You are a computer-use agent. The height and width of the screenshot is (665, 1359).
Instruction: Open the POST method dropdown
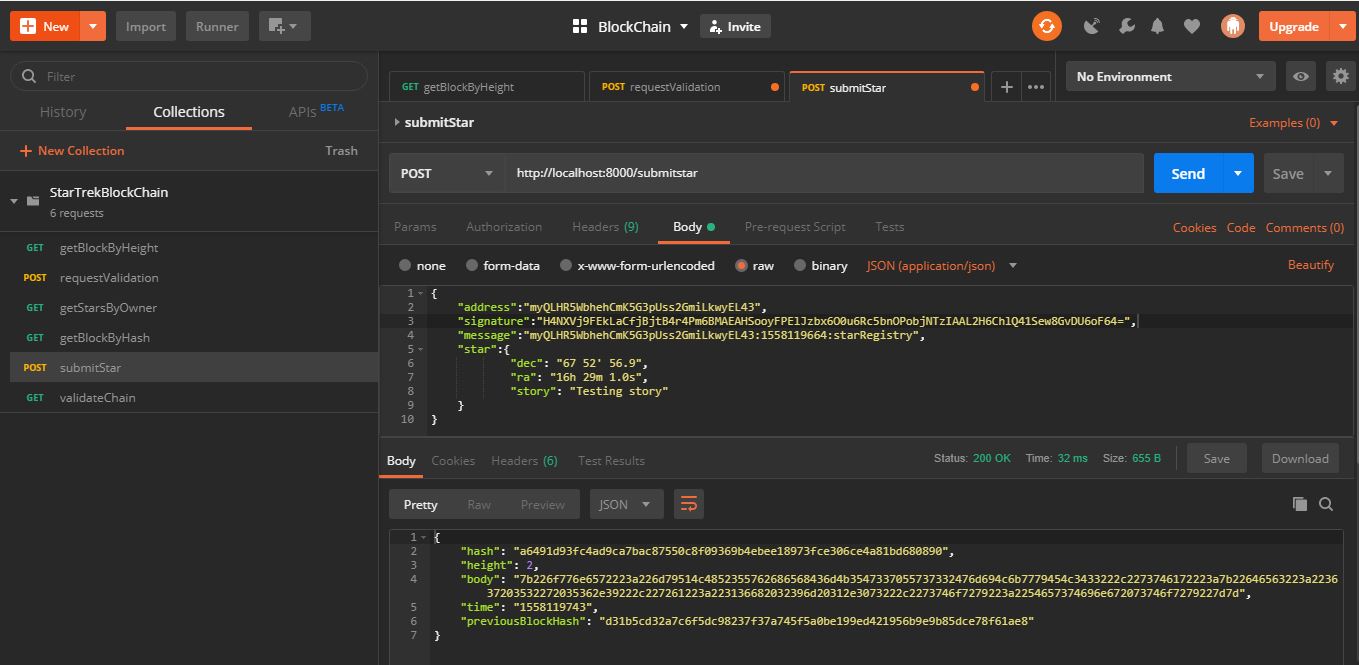click(447, 173)
